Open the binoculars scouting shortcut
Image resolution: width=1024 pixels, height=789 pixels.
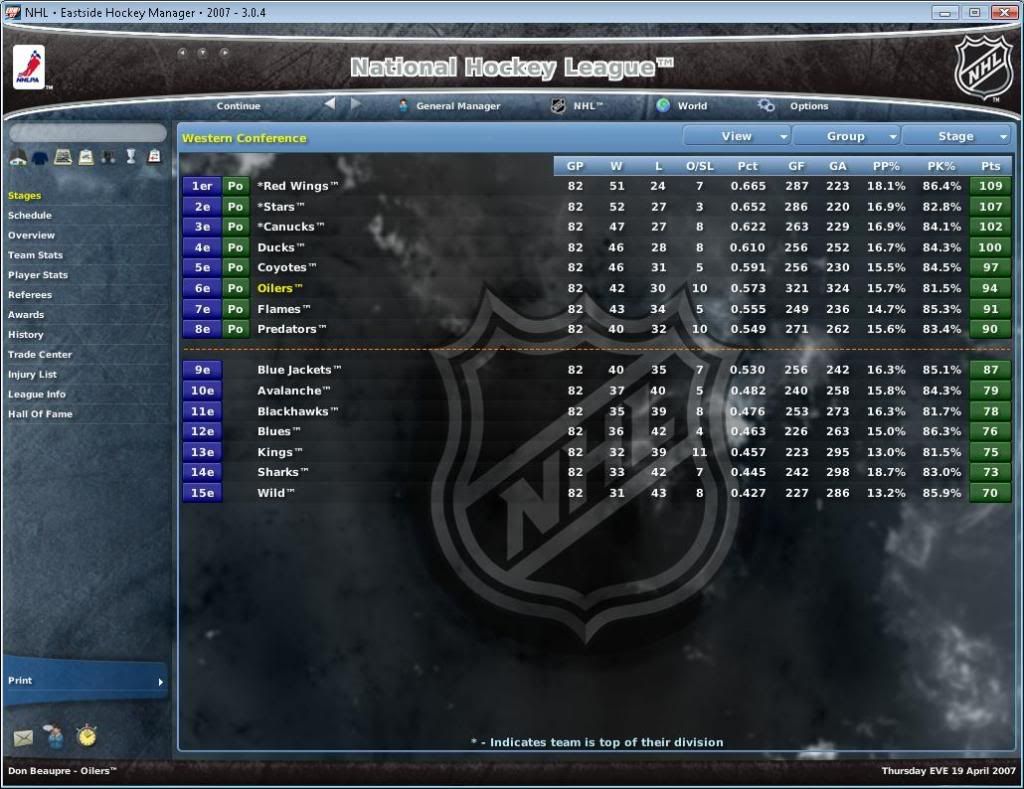pos(108,157)
